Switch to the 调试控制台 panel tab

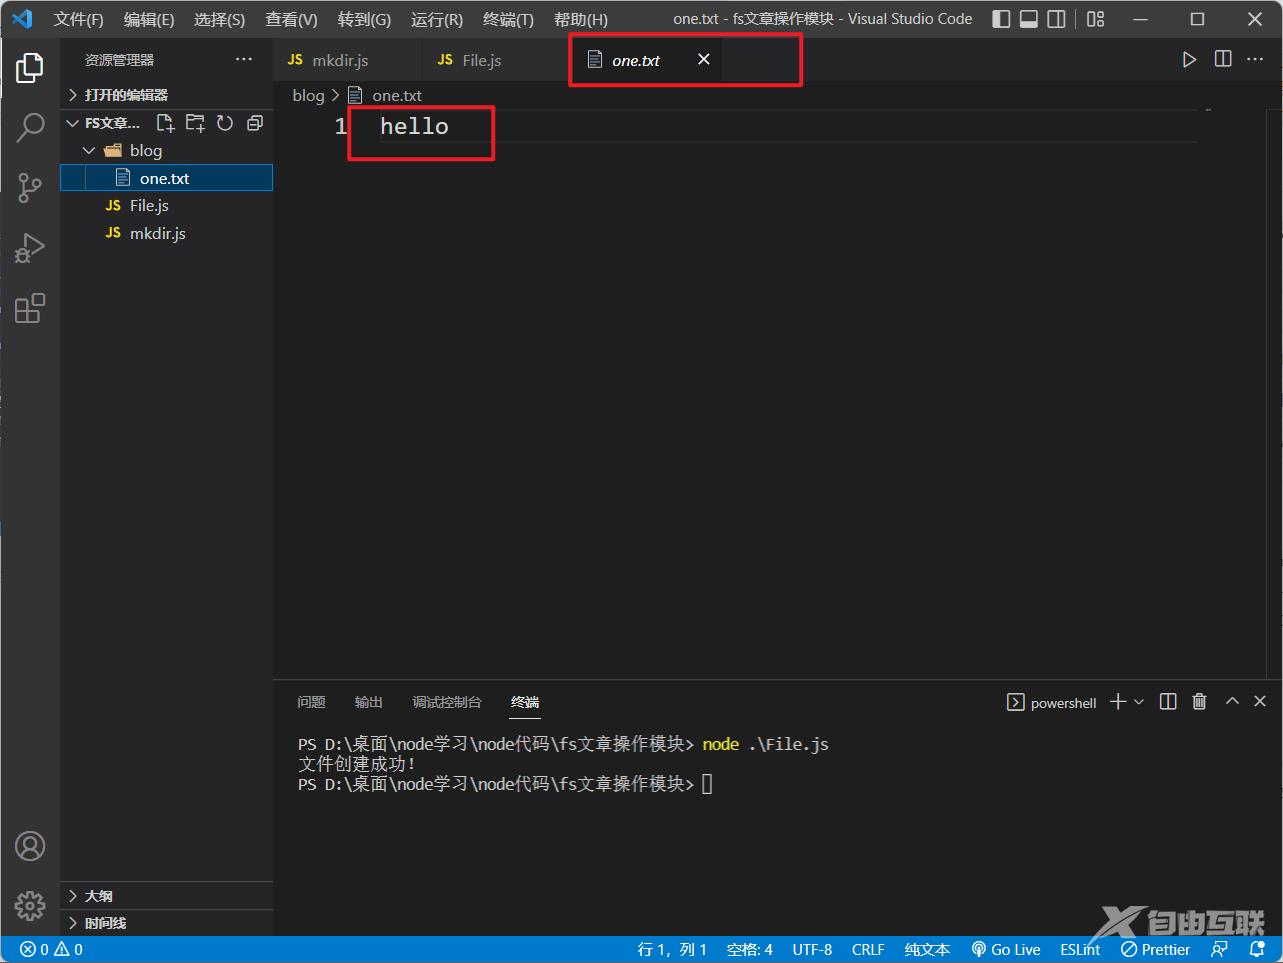pyautogui.click(x=447, y=702)
